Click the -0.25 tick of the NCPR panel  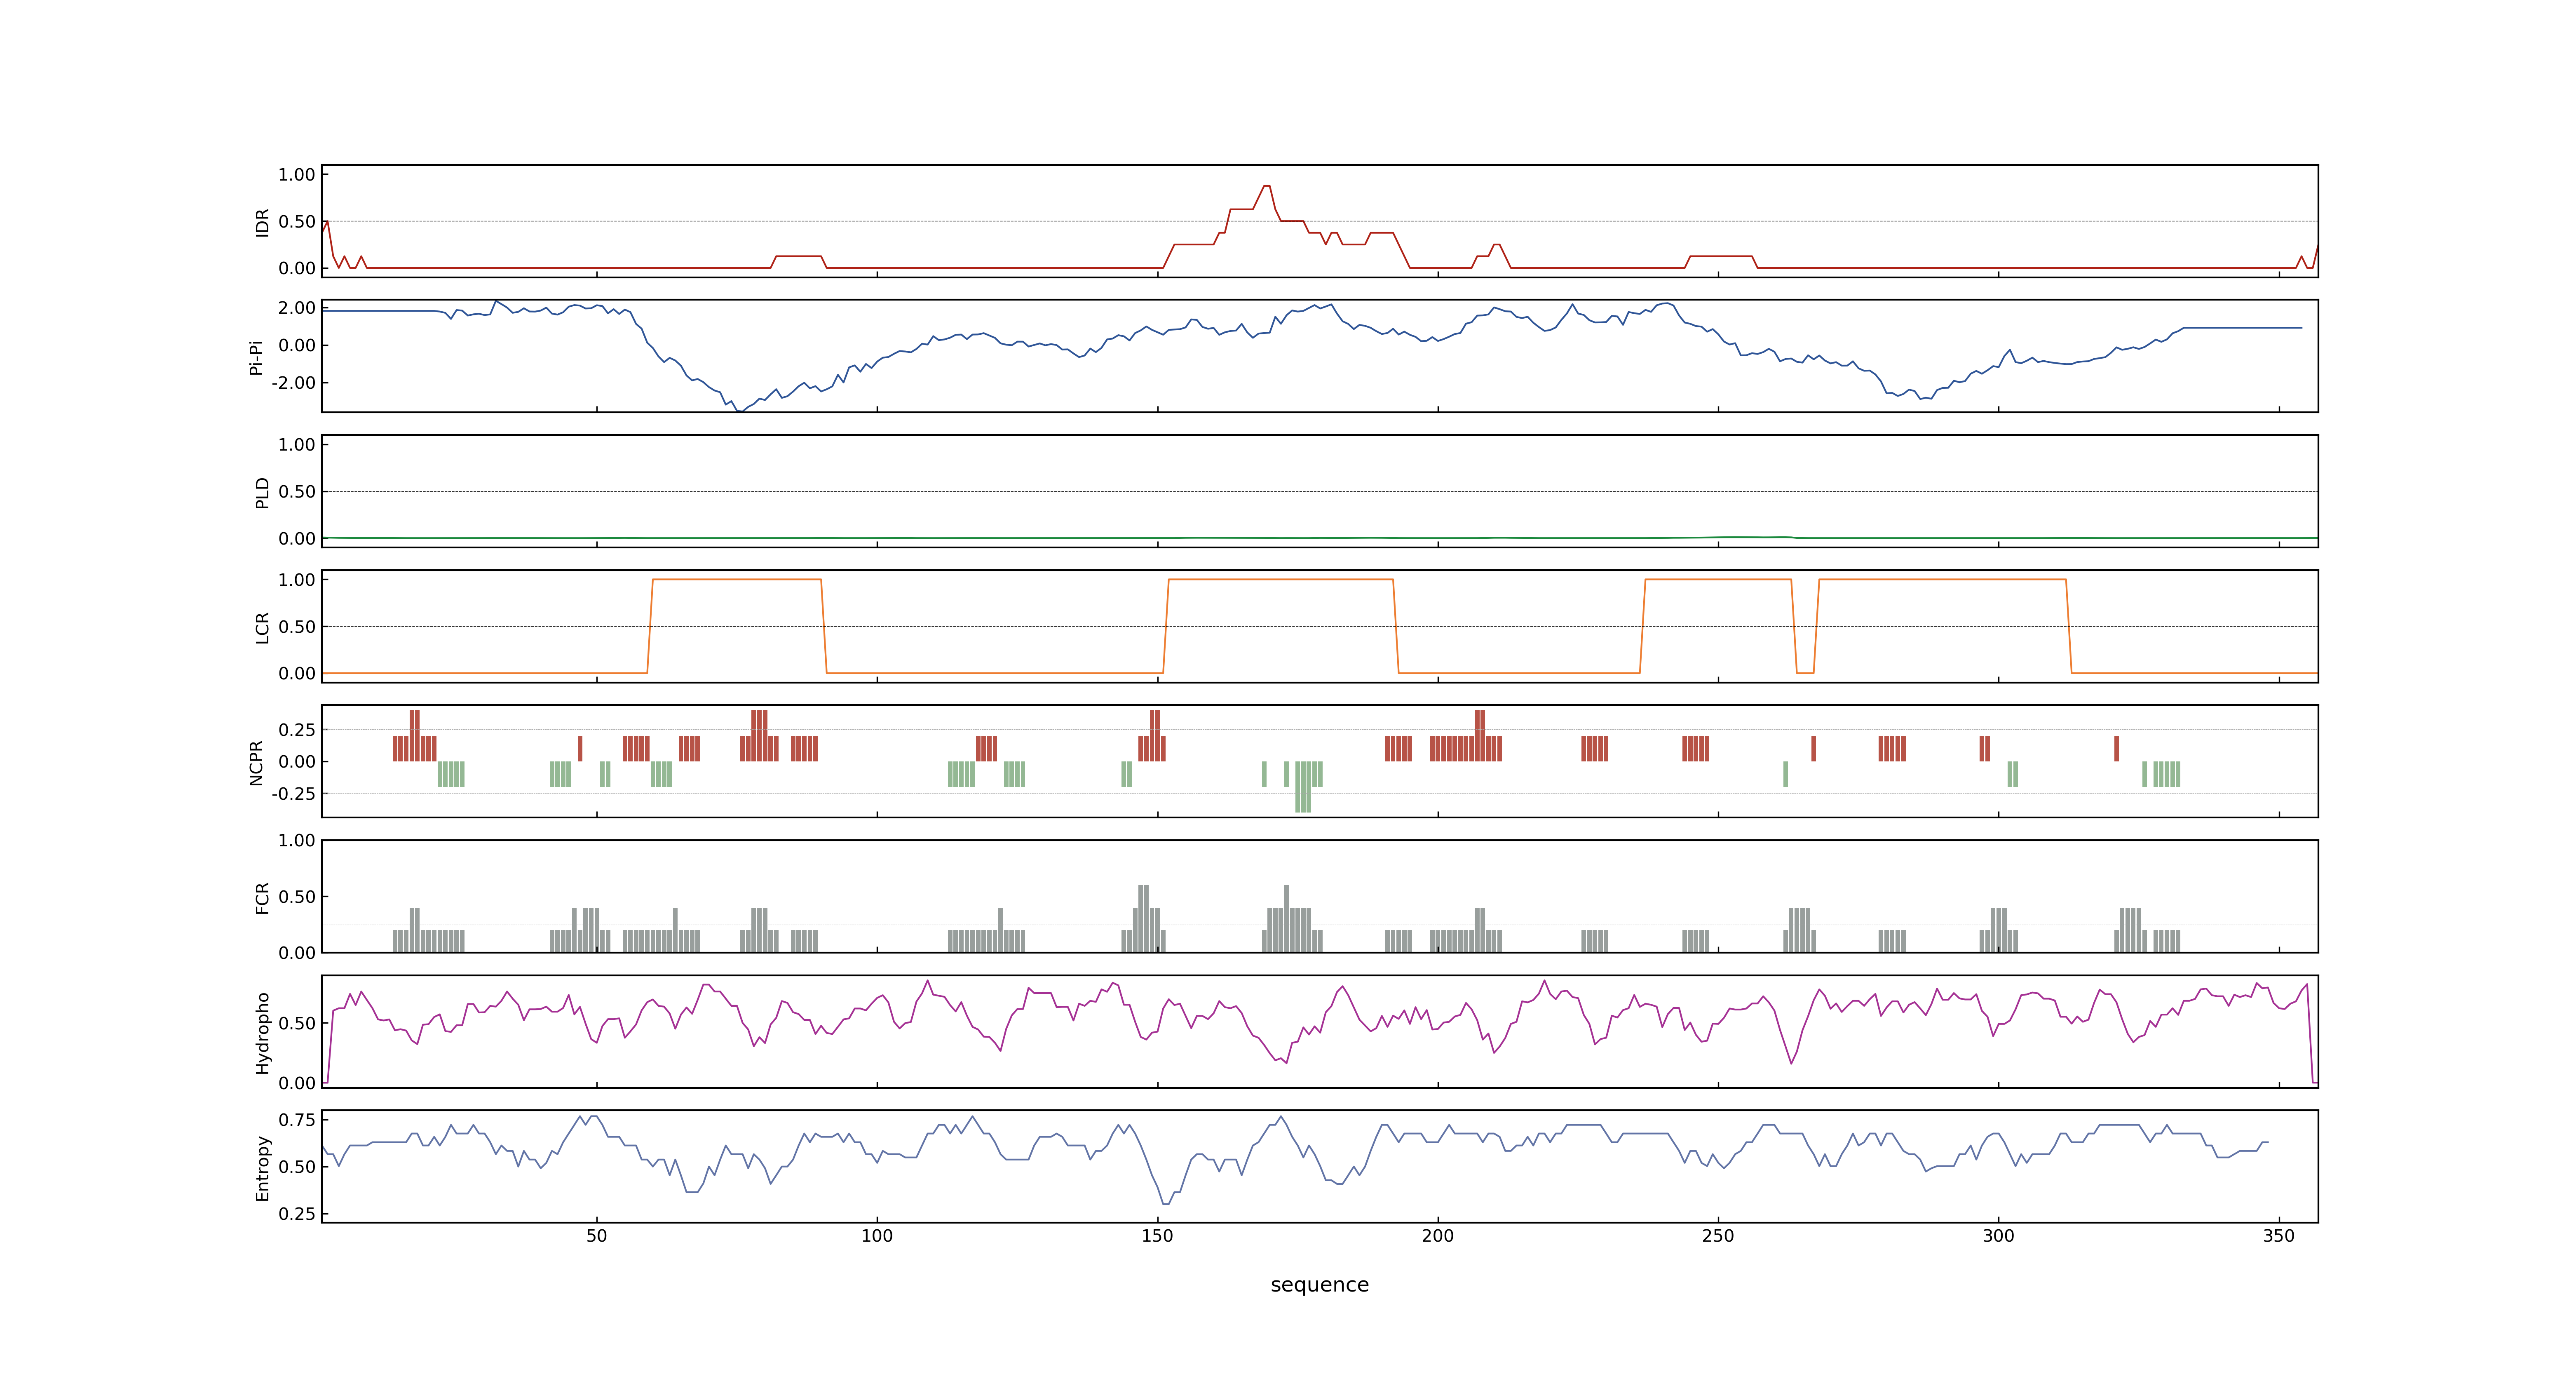pos(293,794)
